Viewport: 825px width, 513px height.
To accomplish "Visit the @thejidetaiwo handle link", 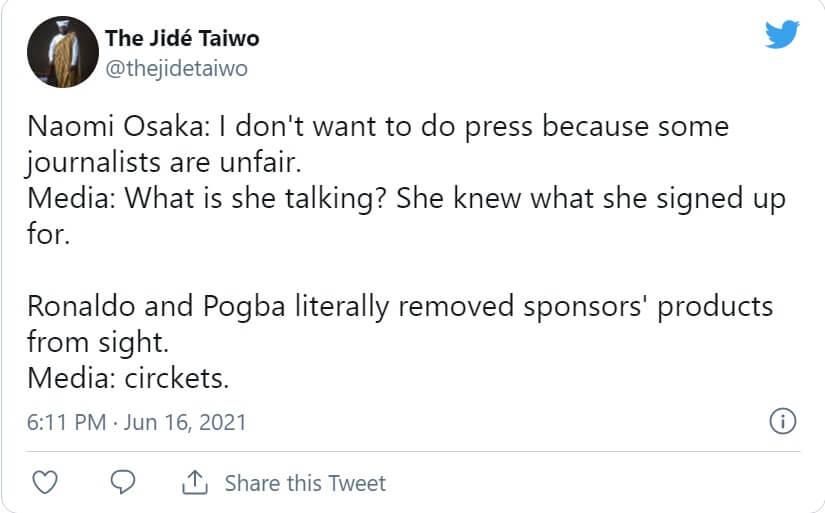I will tap(176, 68).
